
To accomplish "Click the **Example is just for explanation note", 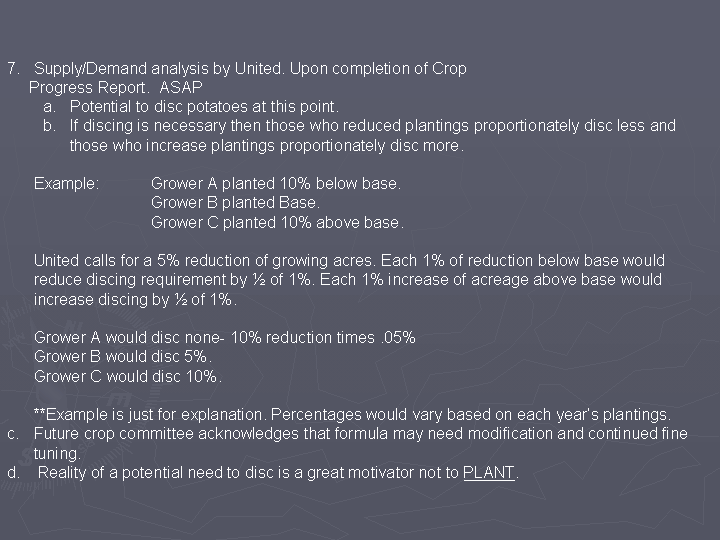I will pyautogui.click(x=352, y=415).
